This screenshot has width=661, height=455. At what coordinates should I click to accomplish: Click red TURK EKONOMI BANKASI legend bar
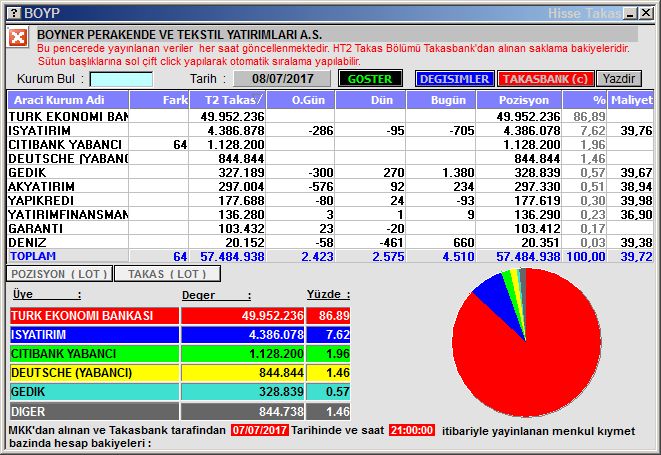pyautogui.click(x=94, y=315)
